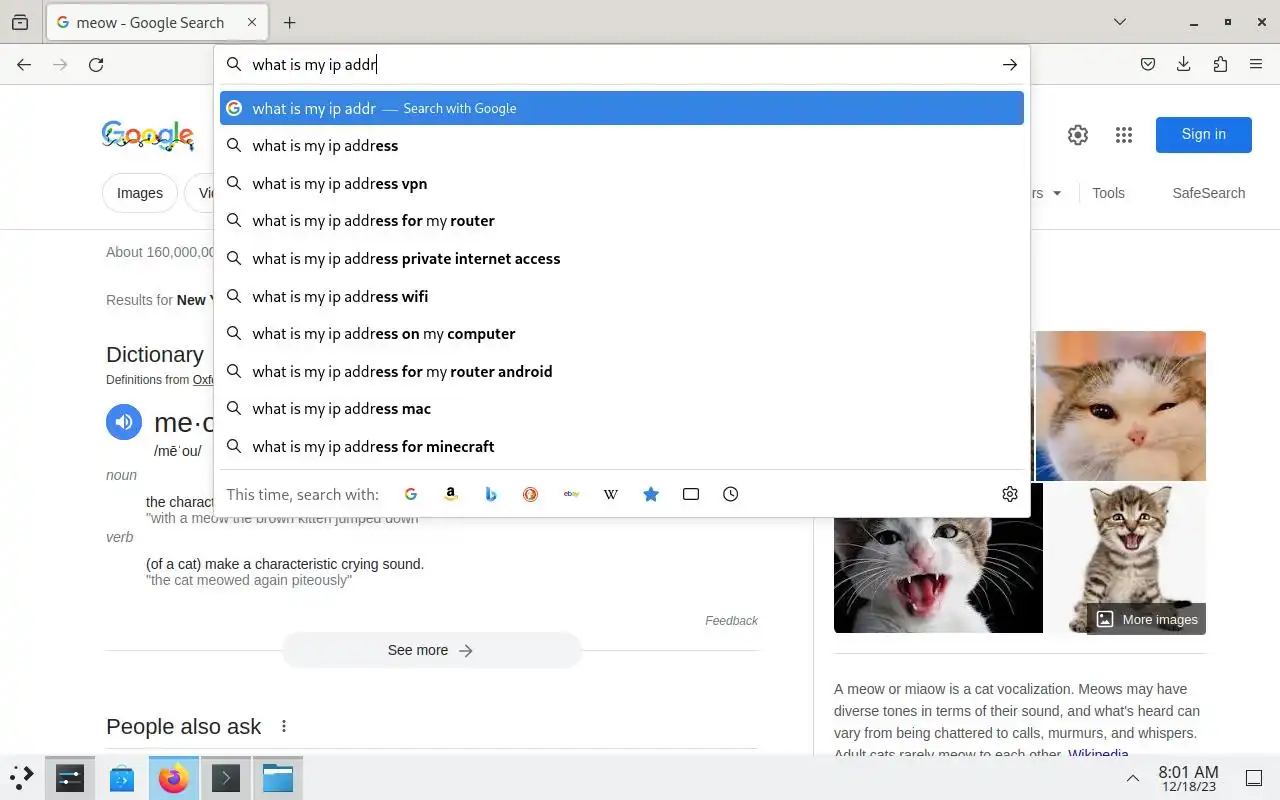Image resolution: width=1280 pixels, height=800 pixels.
Task: Search this time with eBay icon
Action: point(571,494)
